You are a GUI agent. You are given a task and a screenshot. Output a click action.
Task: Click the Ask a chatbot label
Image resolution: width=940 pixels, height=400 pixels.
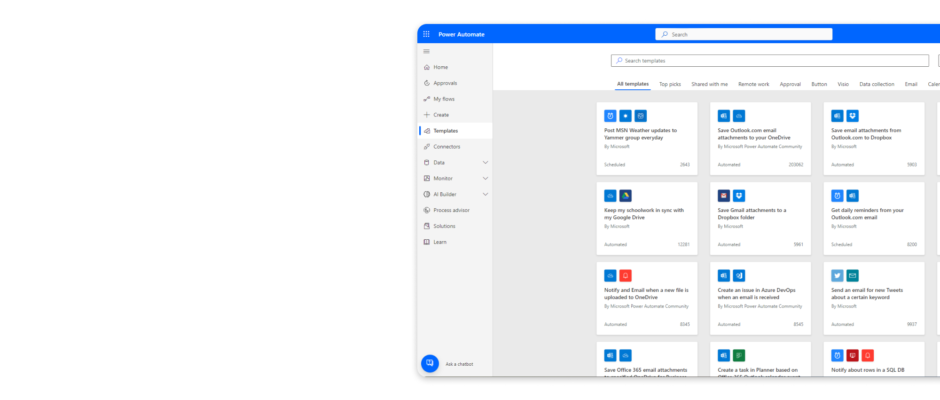pyautogui.click(x=459, y=364)
